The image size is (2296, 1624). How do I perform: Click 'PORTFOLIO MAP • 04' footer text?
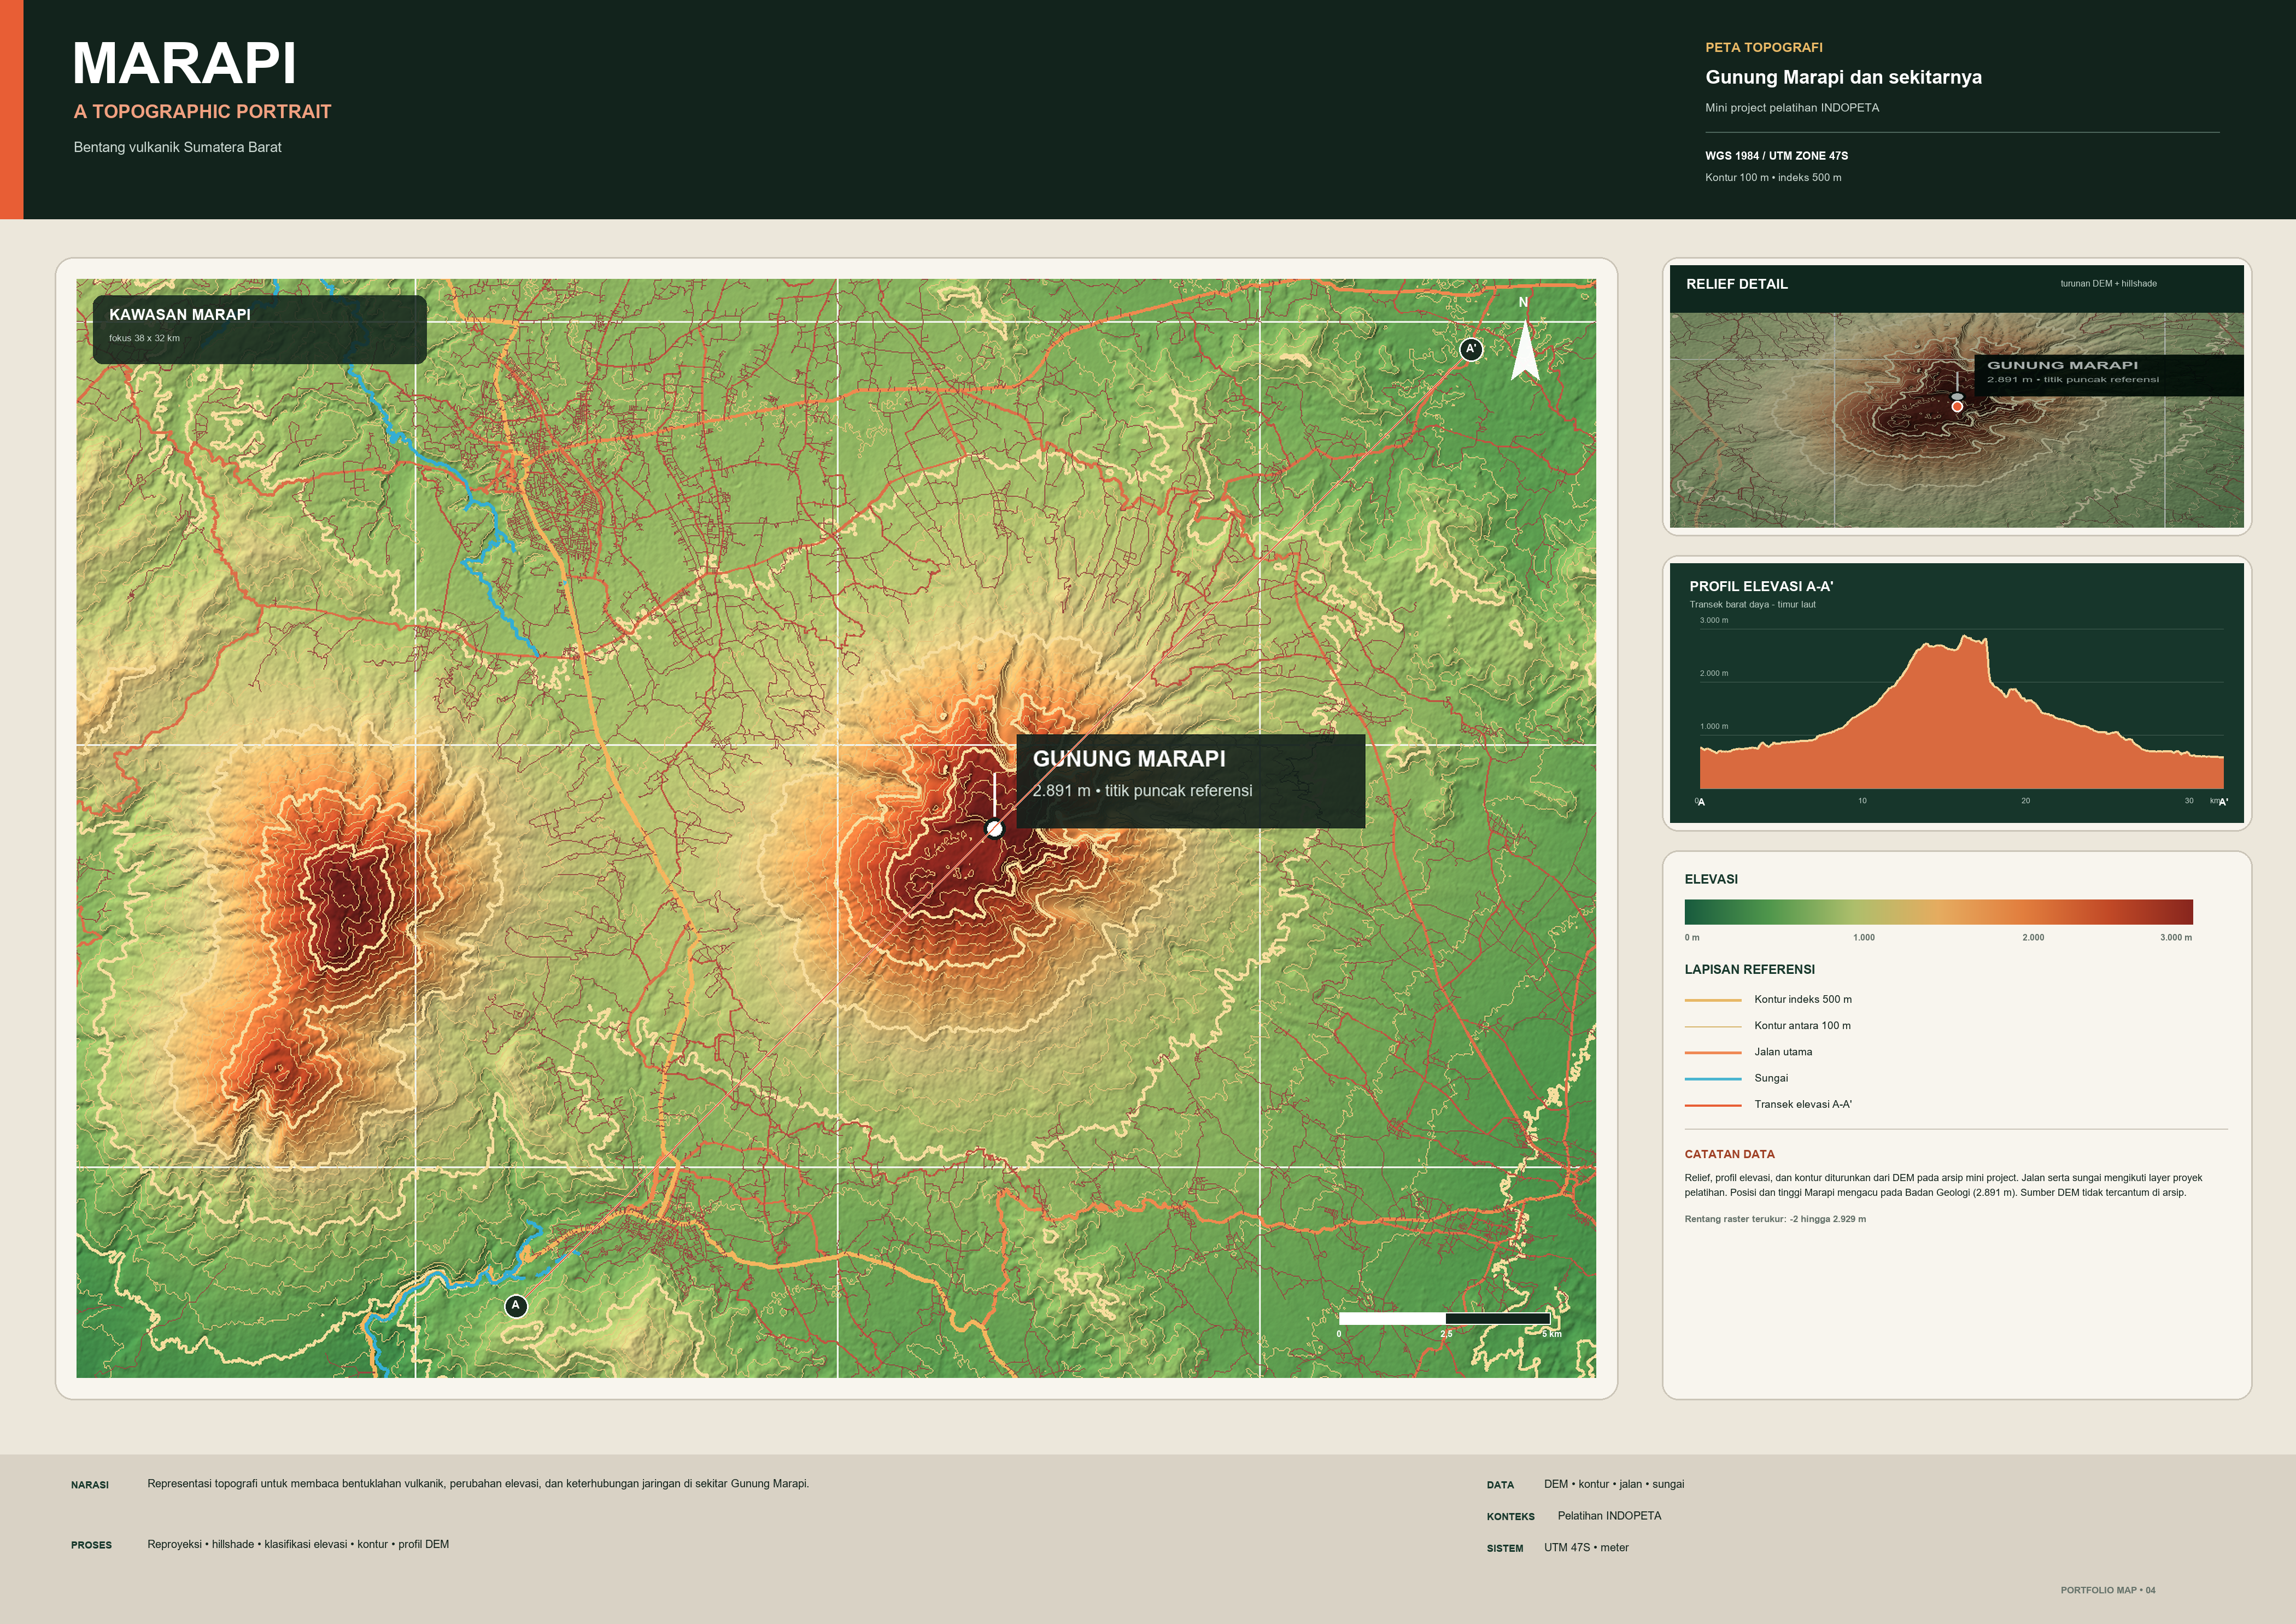coord(2108,1590)
